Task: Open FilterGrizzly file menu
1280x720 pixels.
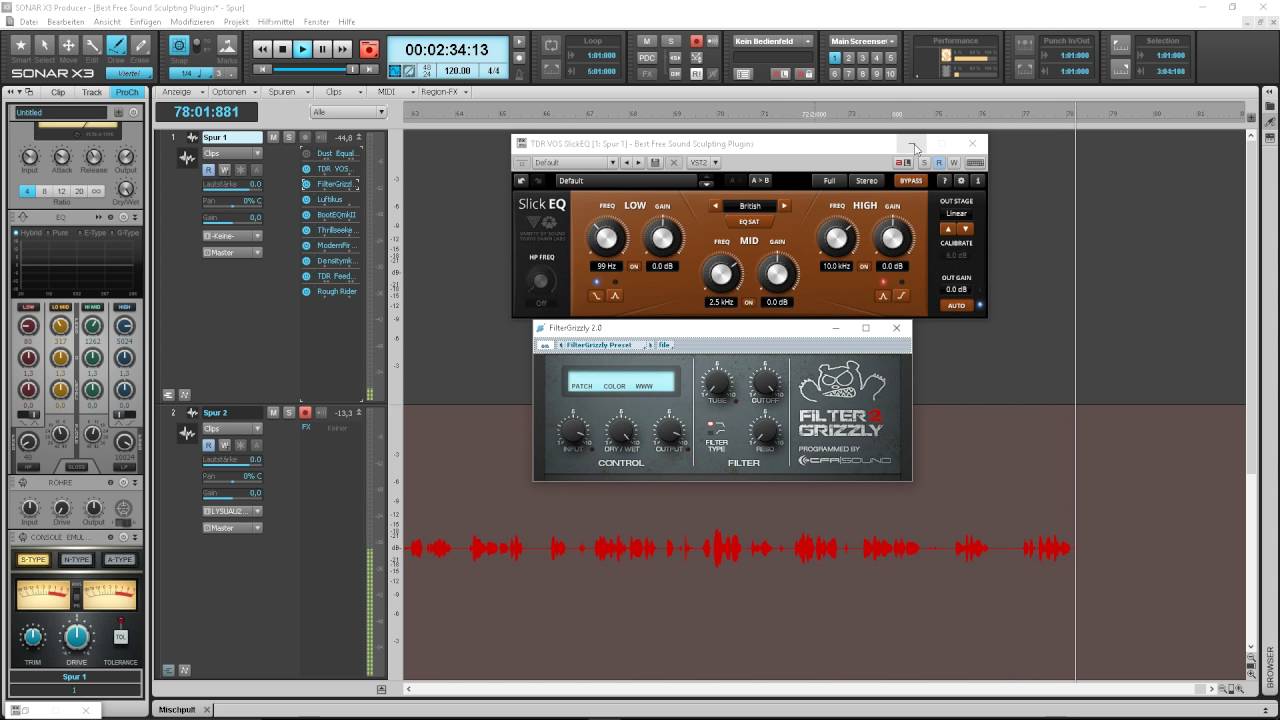Action: [664, 345]
